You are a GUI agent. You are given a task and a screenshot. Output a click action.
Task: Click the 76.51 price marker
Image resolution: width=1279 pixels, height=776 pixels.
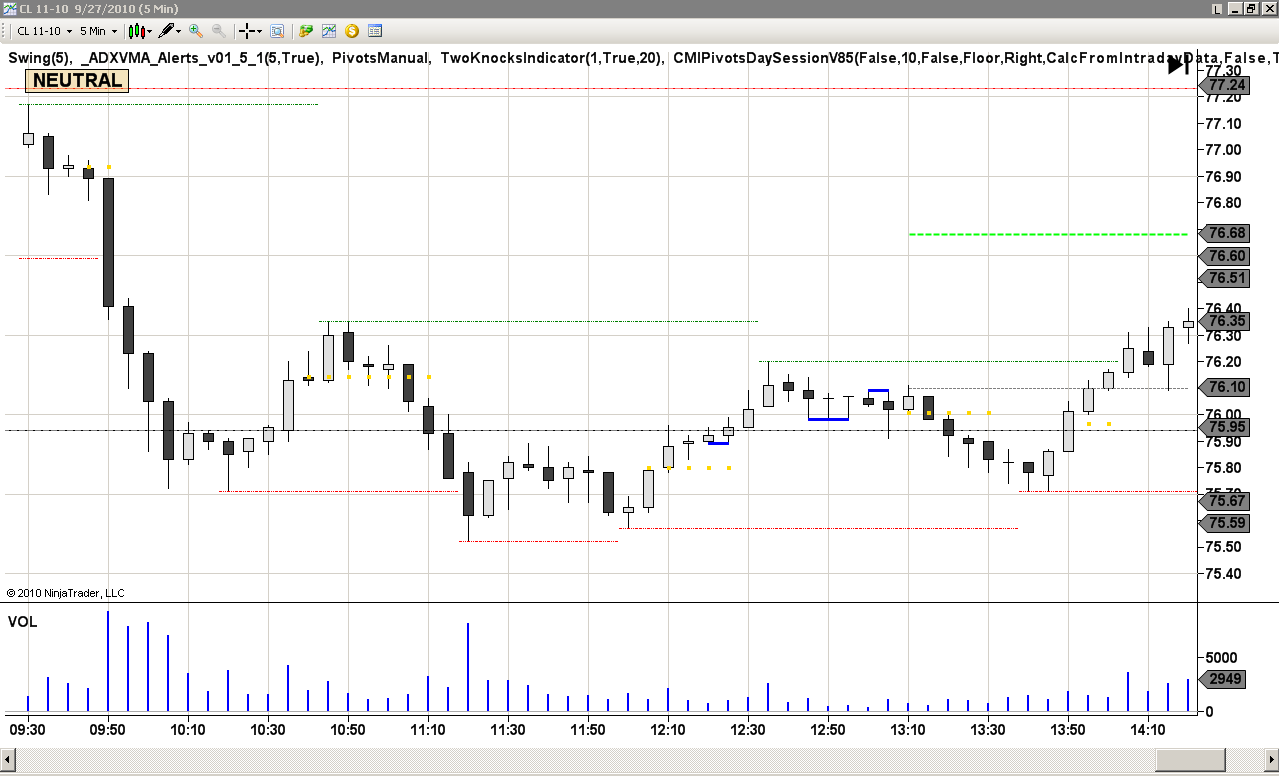coord(1226,278)
